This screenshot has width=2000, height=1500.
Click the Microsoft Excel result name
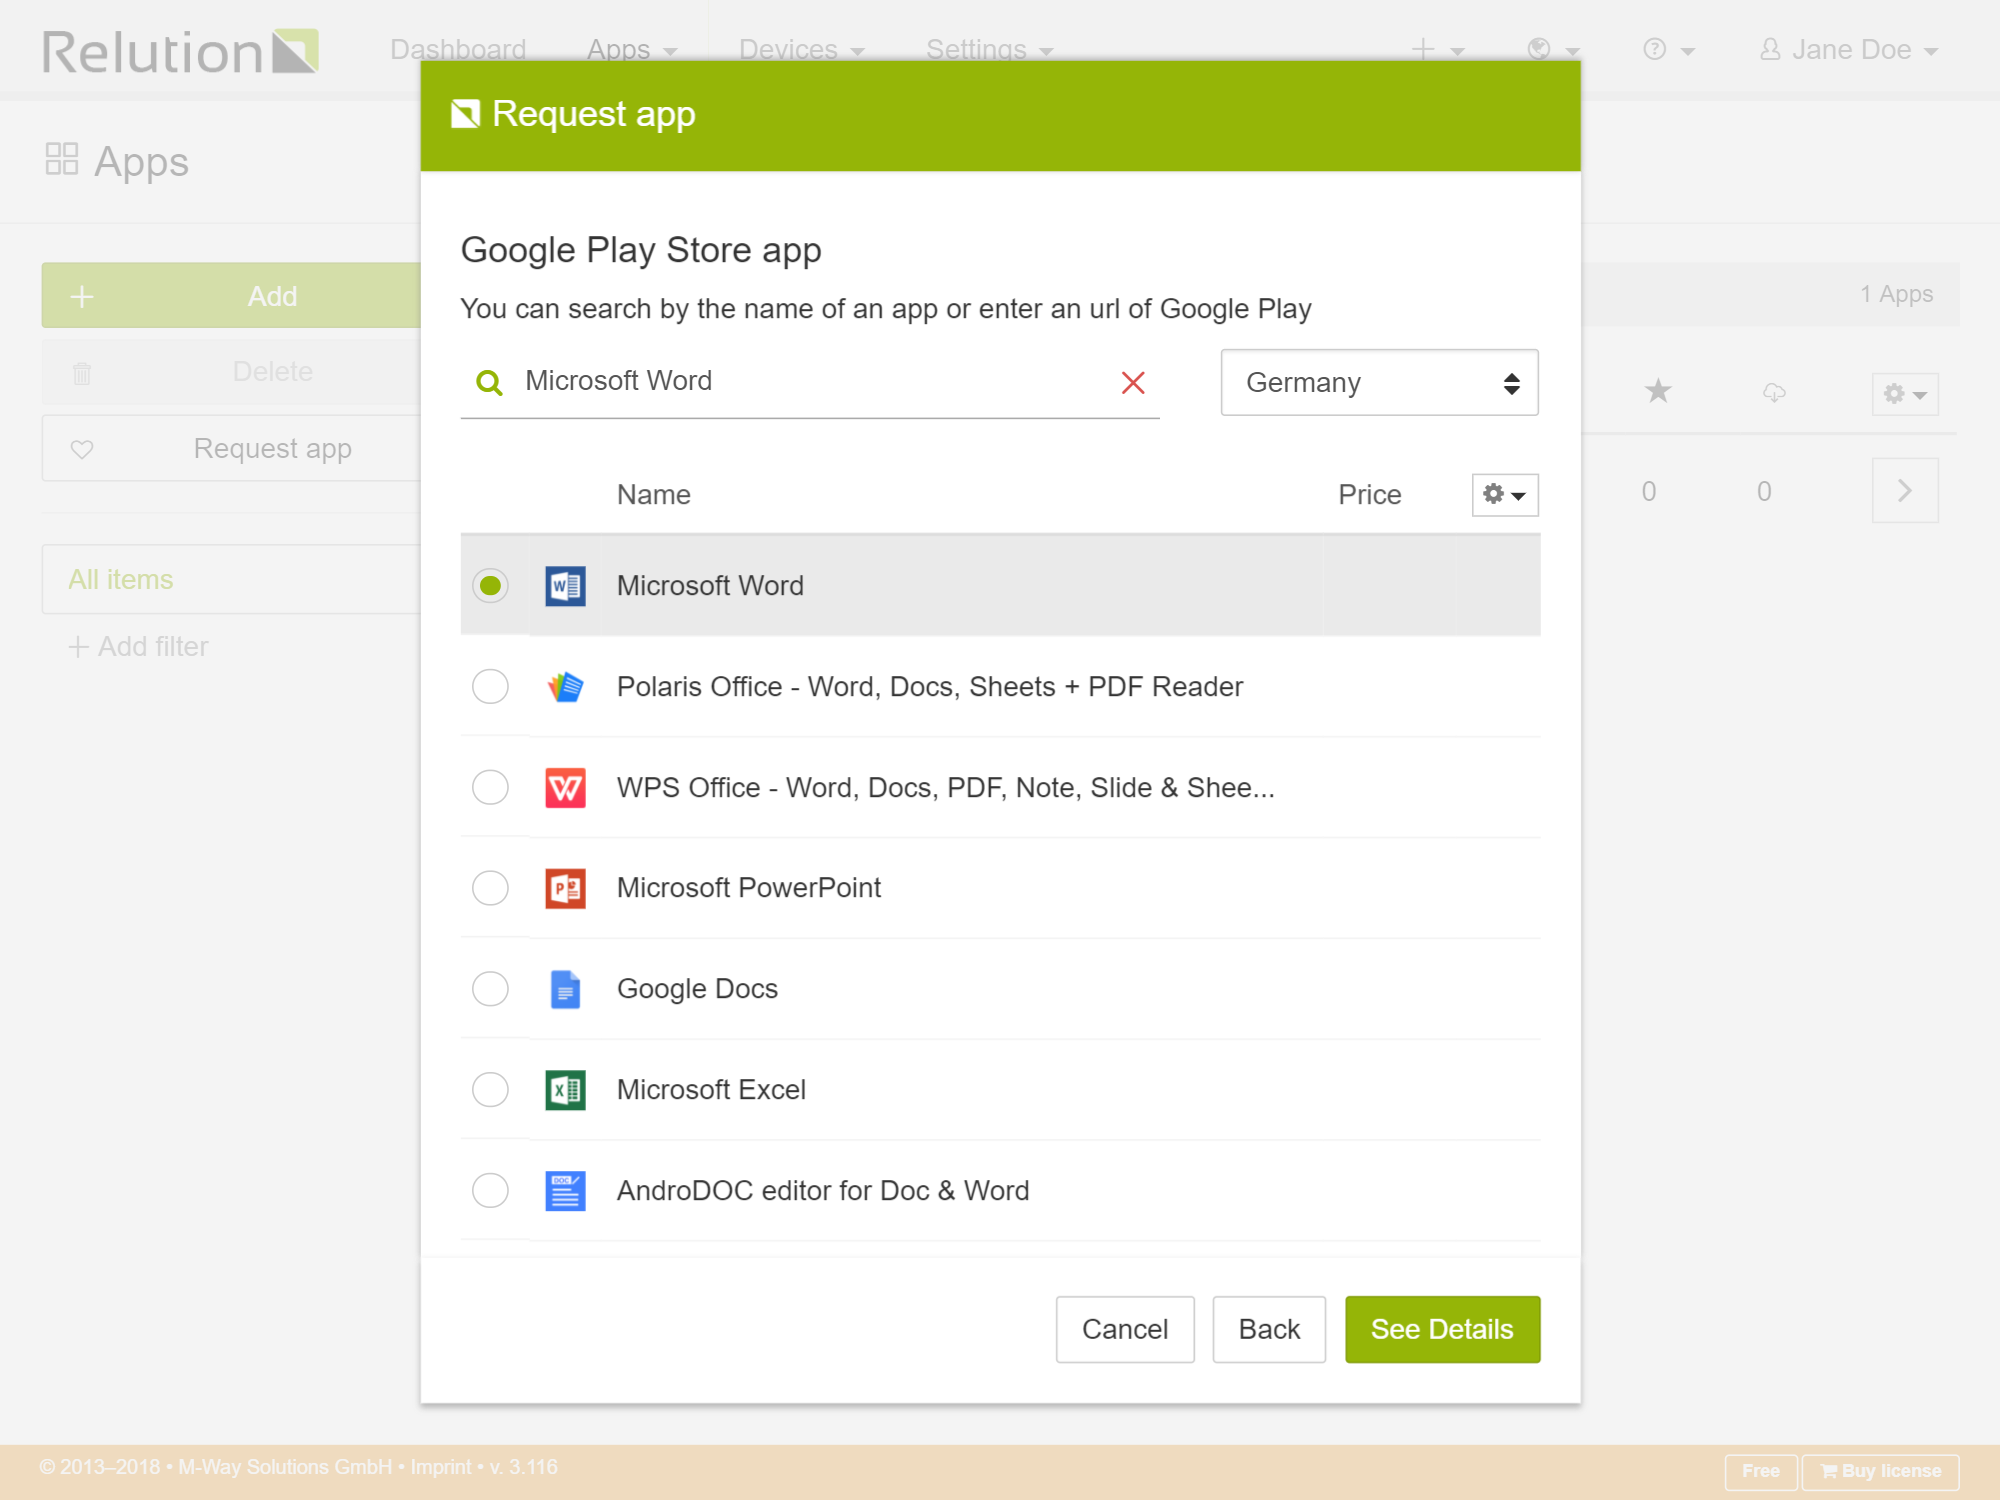tap(711, 1090)
